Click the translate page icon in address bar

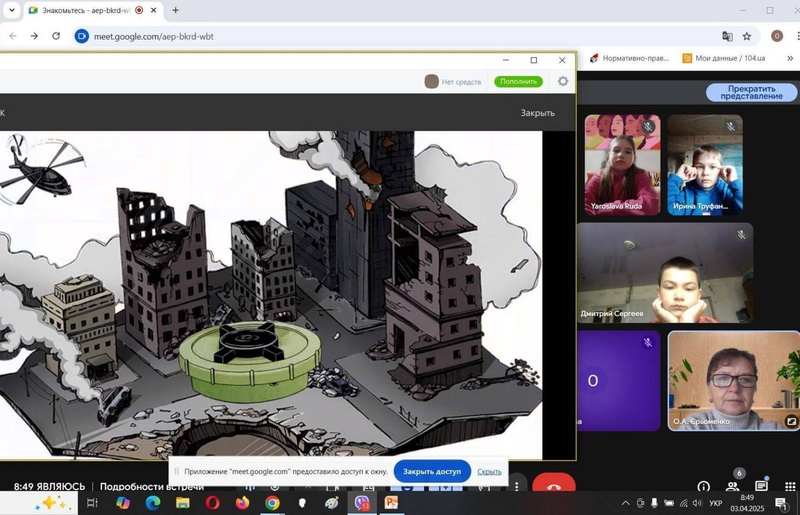(727, 36)
